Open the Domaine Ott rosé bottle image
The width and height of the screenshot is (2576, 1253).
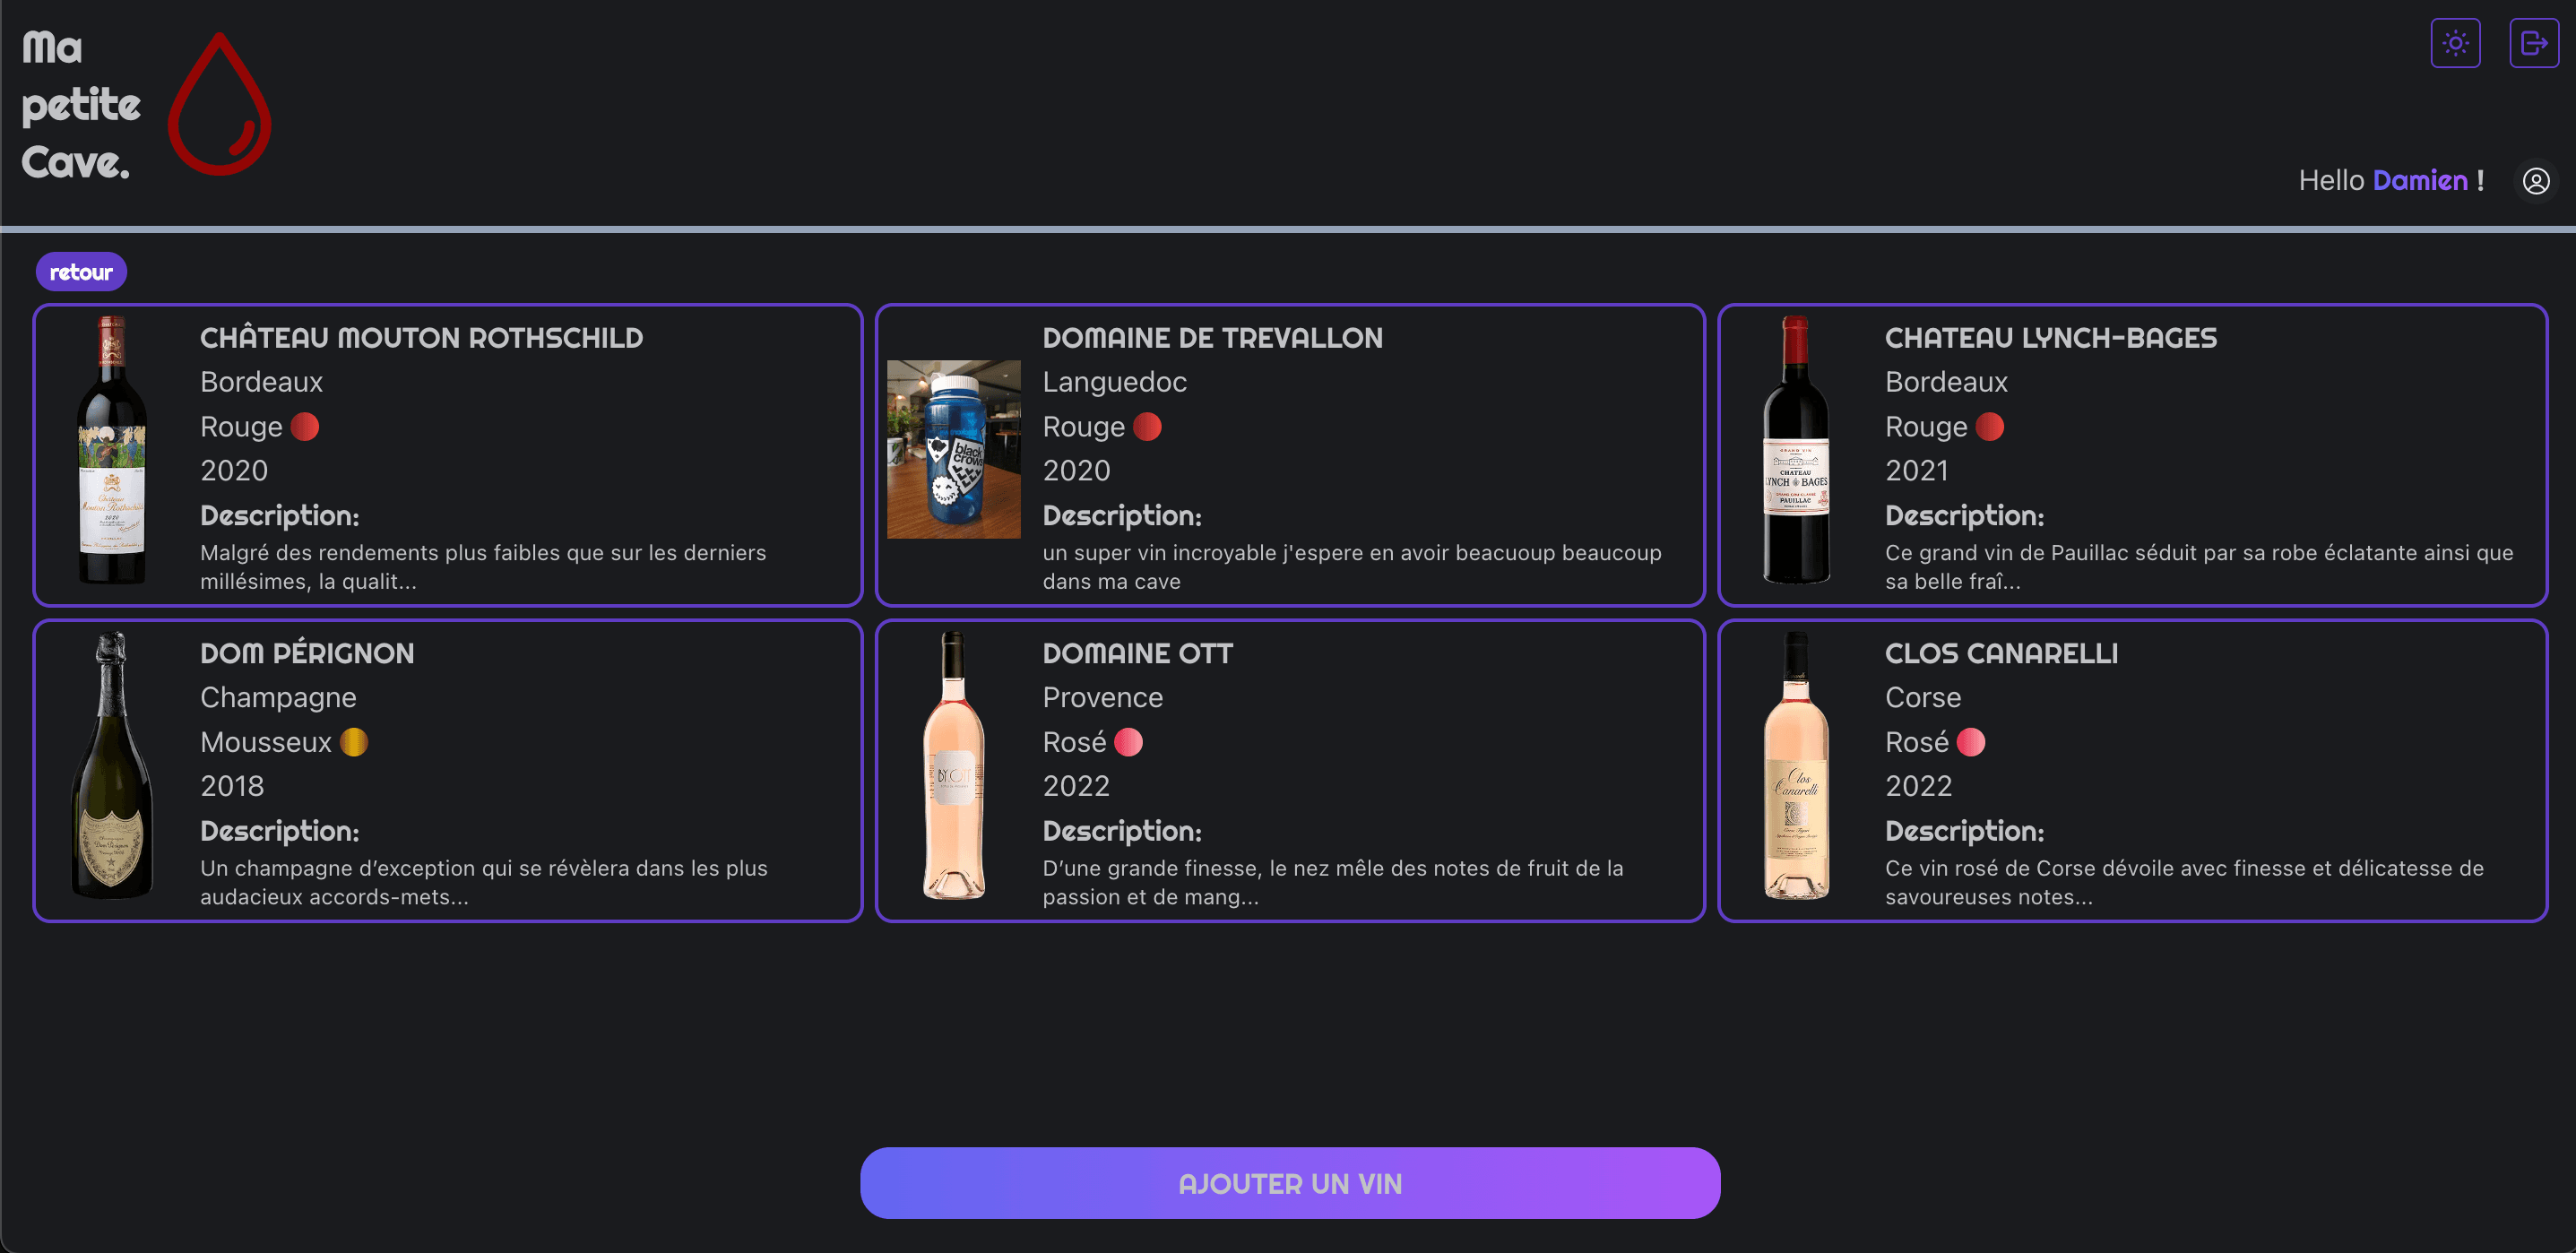click(953, 765)
